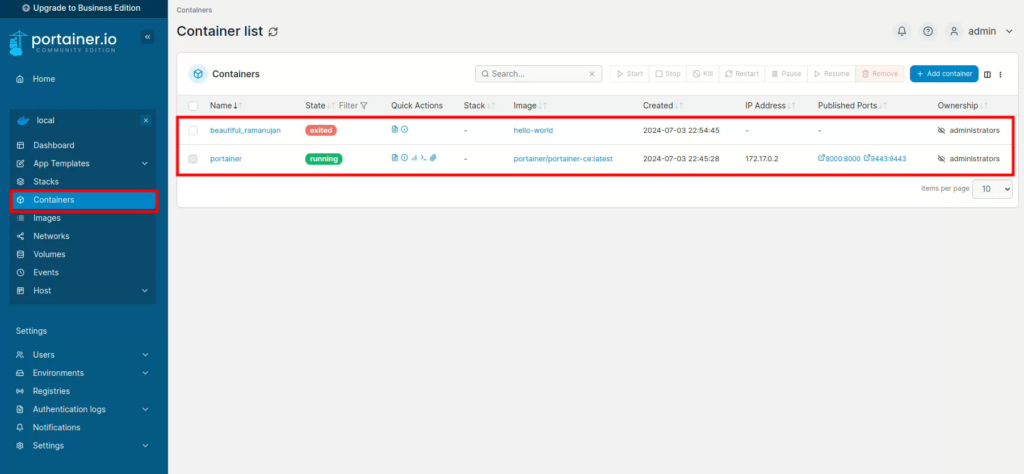Open Images in the sidebar

47,218
